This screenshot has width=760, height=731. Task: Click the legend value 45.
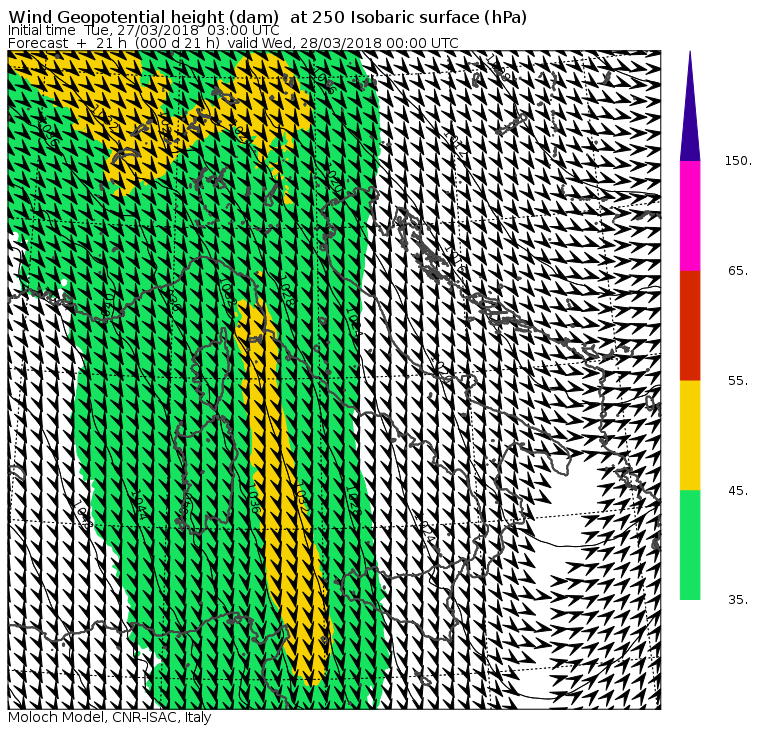coord(738,491)
